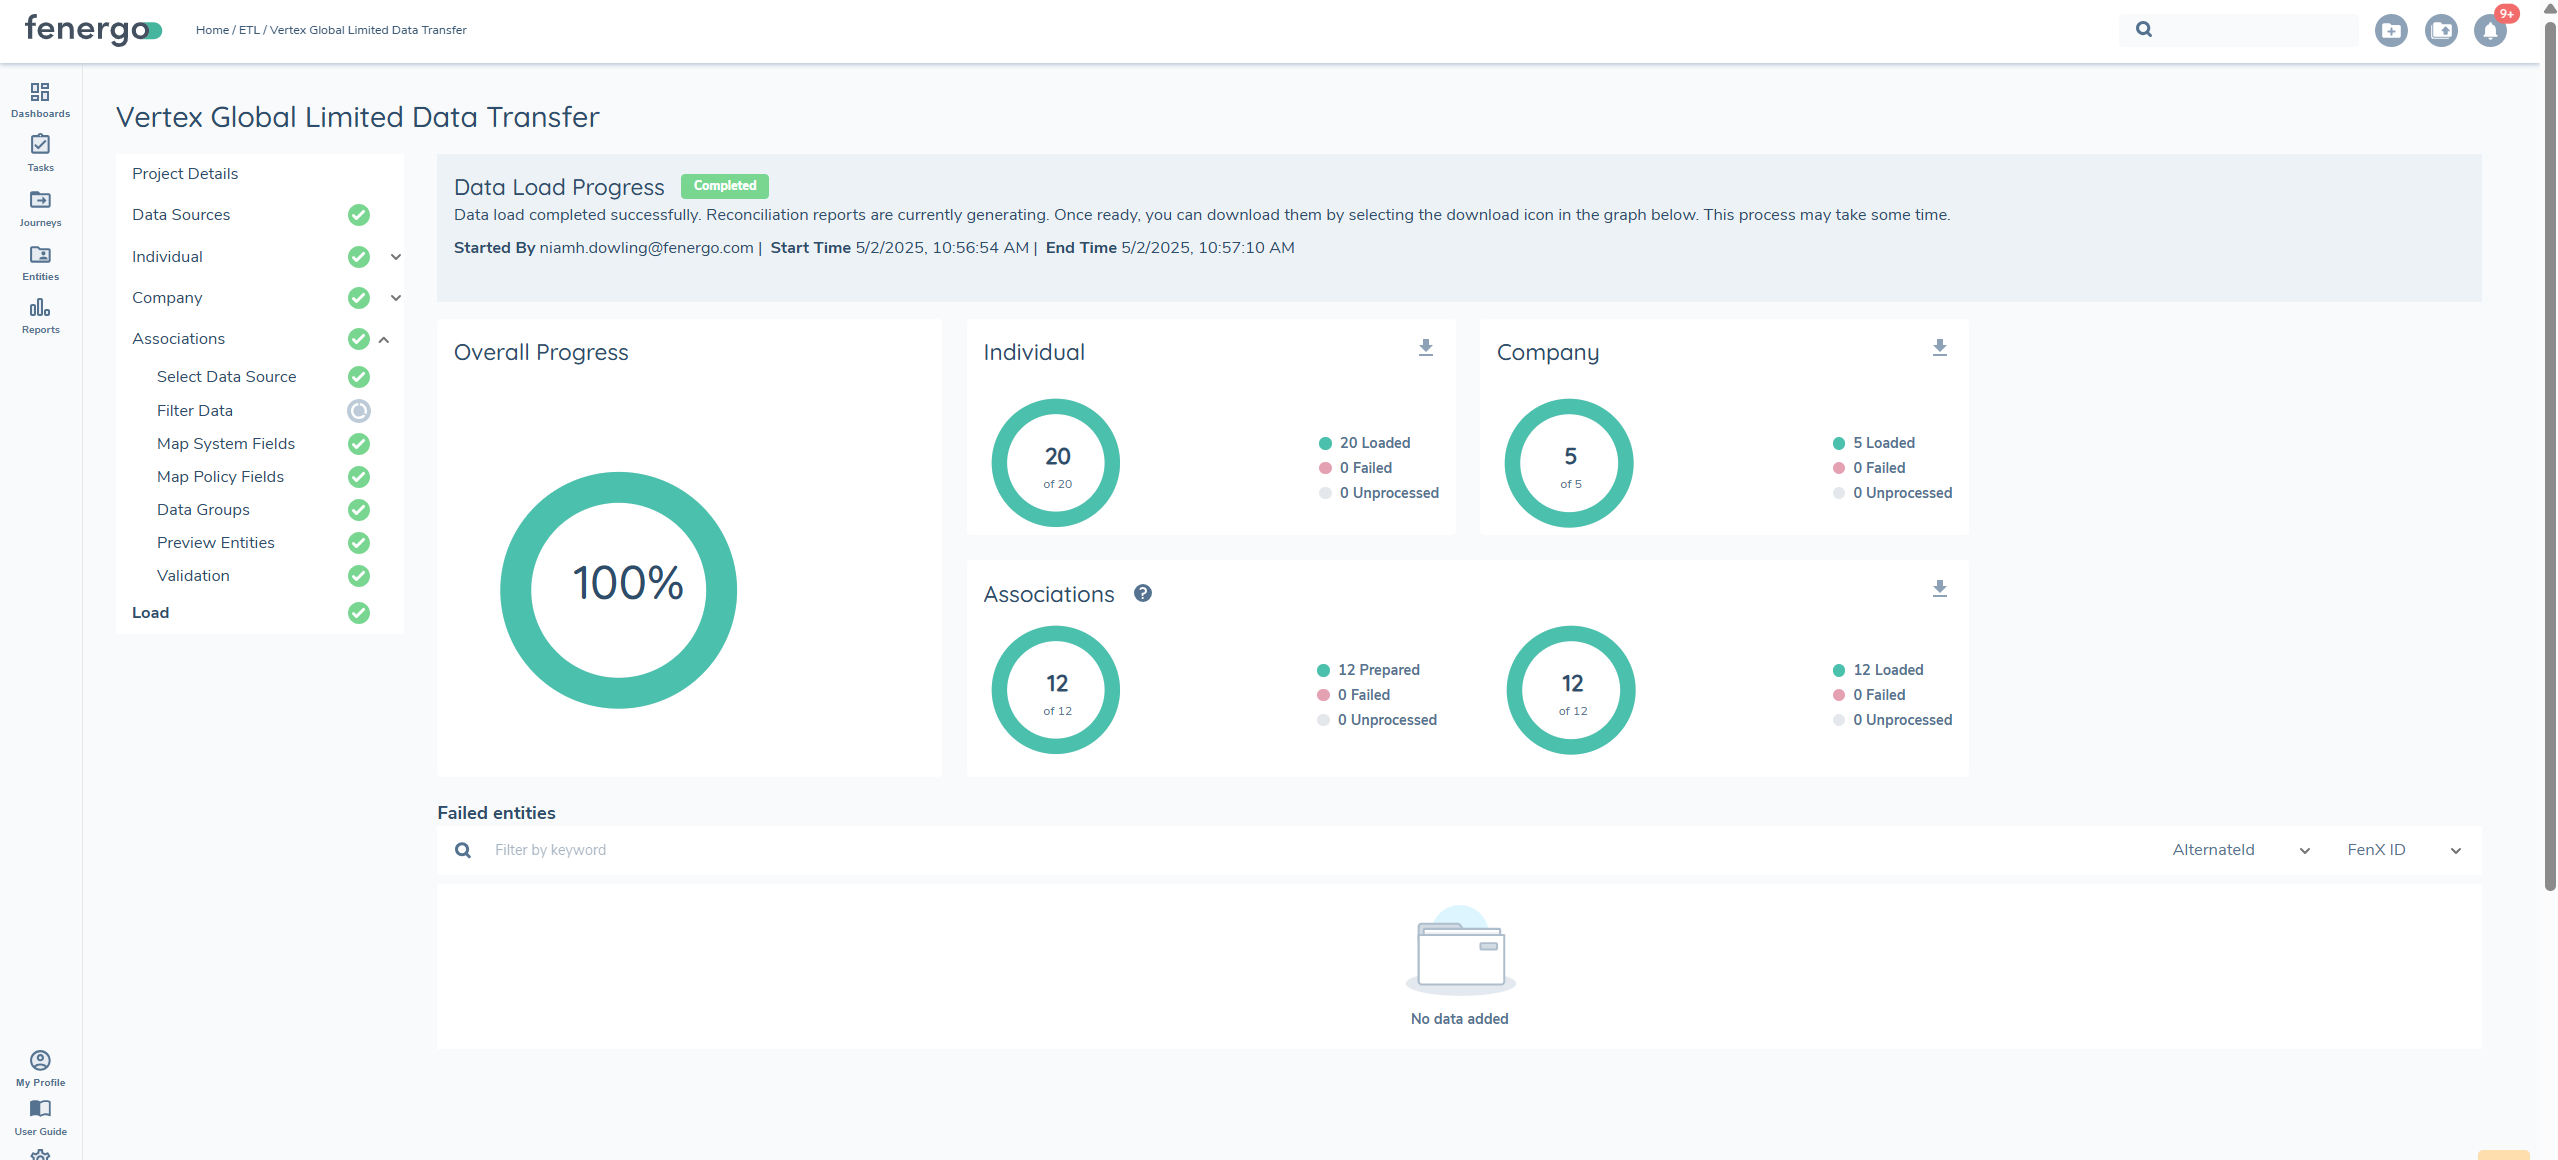This screenshot has height=1160, width=2558.
Task: Open the Dashboards sidebar icon
Action: point(40,99)
